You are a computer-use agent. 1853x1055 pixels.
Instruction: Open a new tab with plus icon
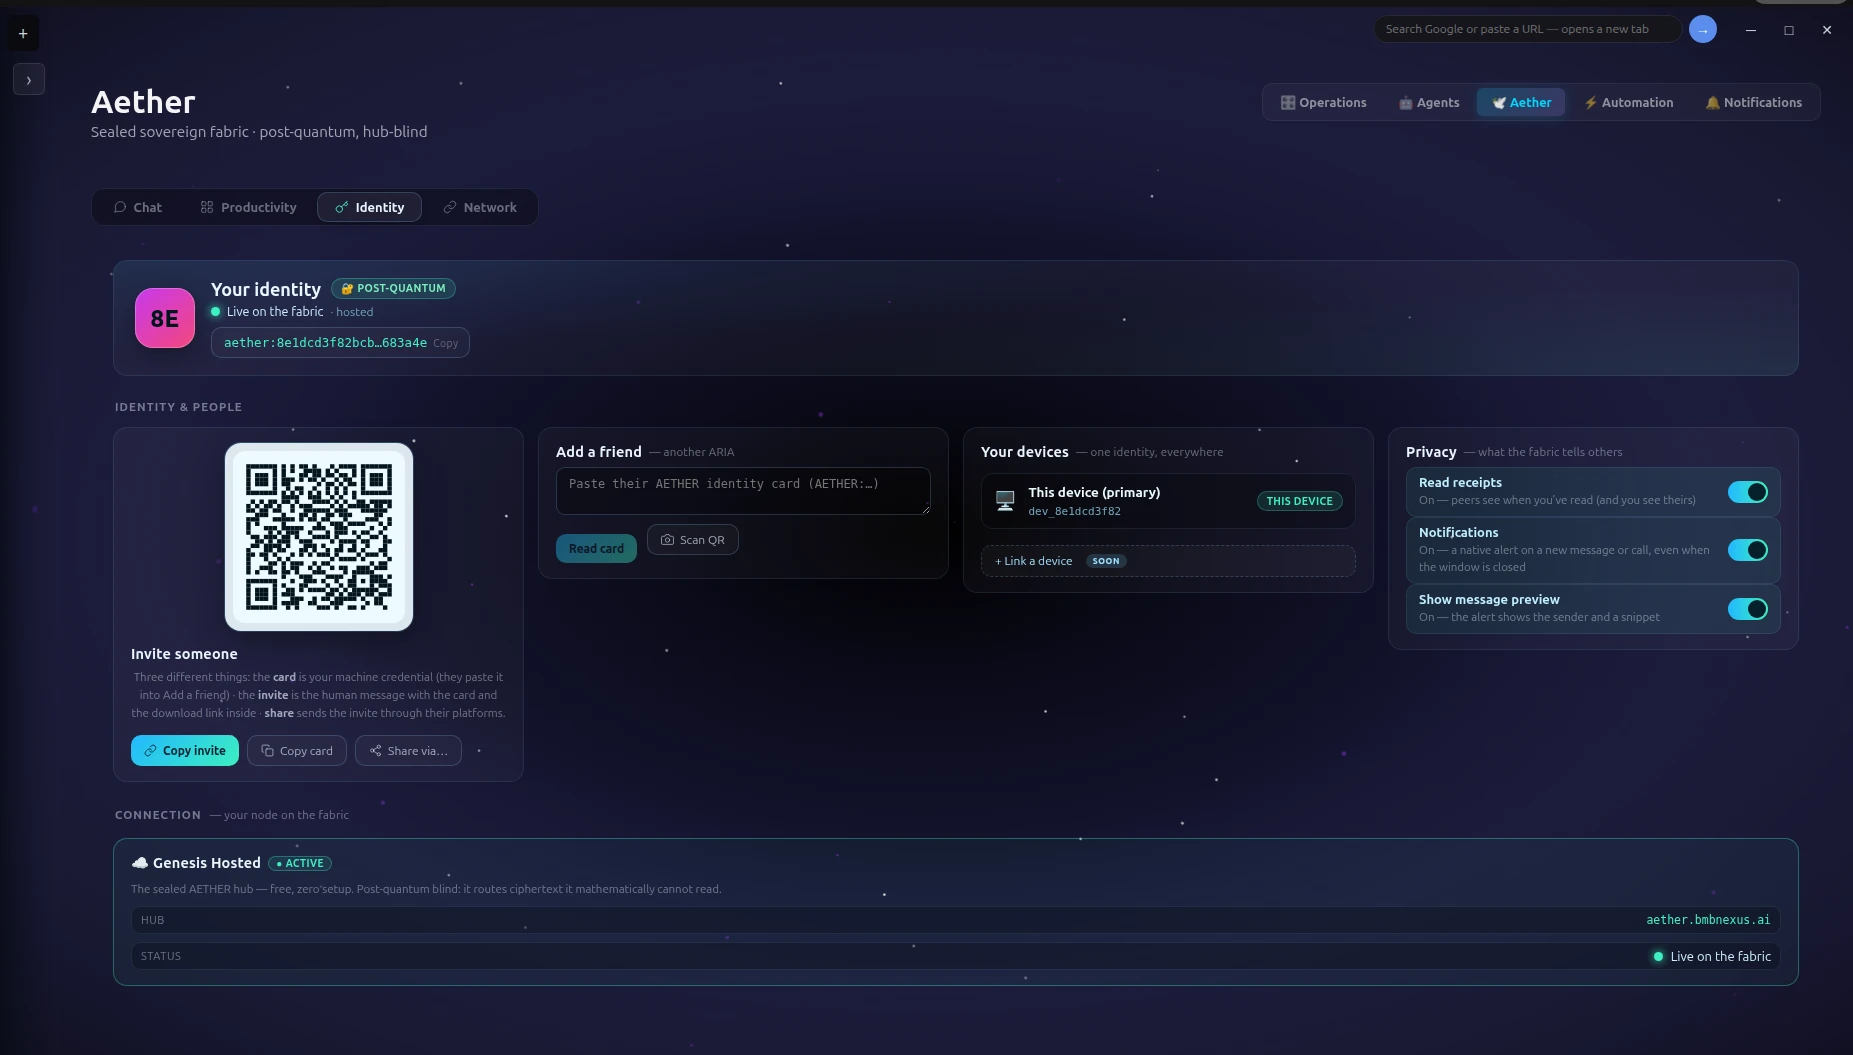(23, 33)
